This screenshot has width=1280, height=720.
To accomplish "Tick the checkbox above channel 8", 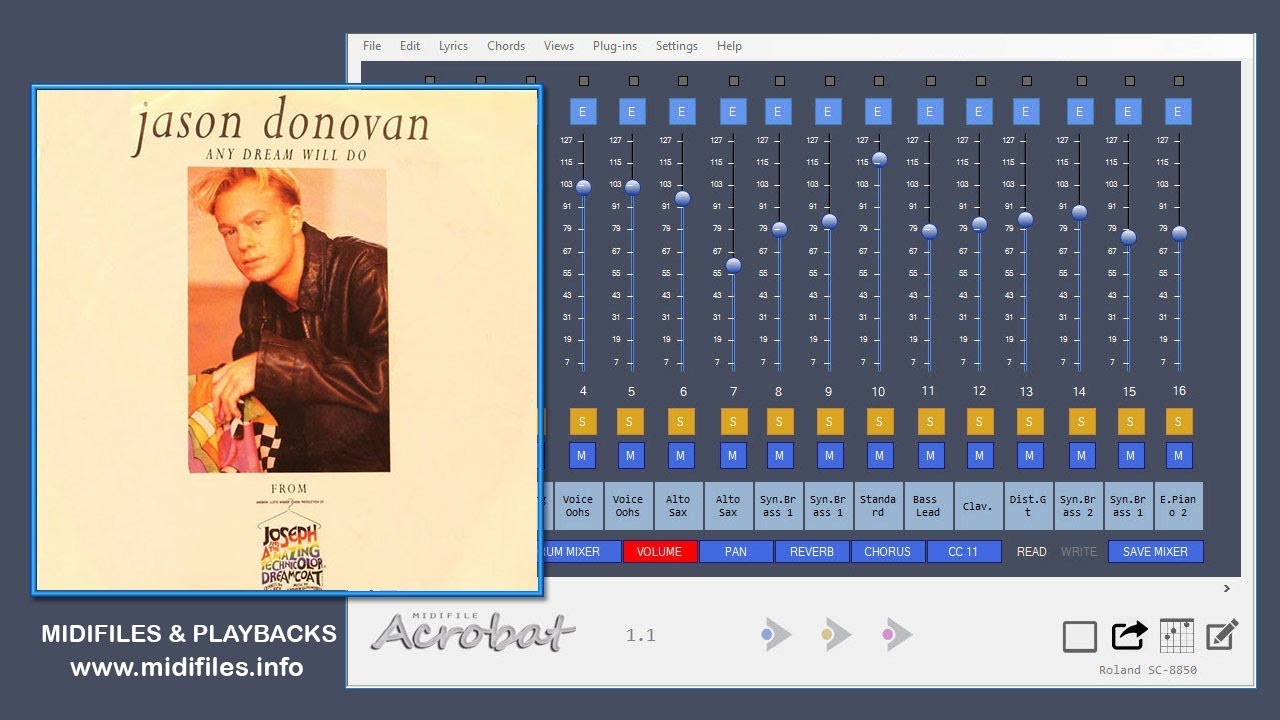I will (781, 81).
